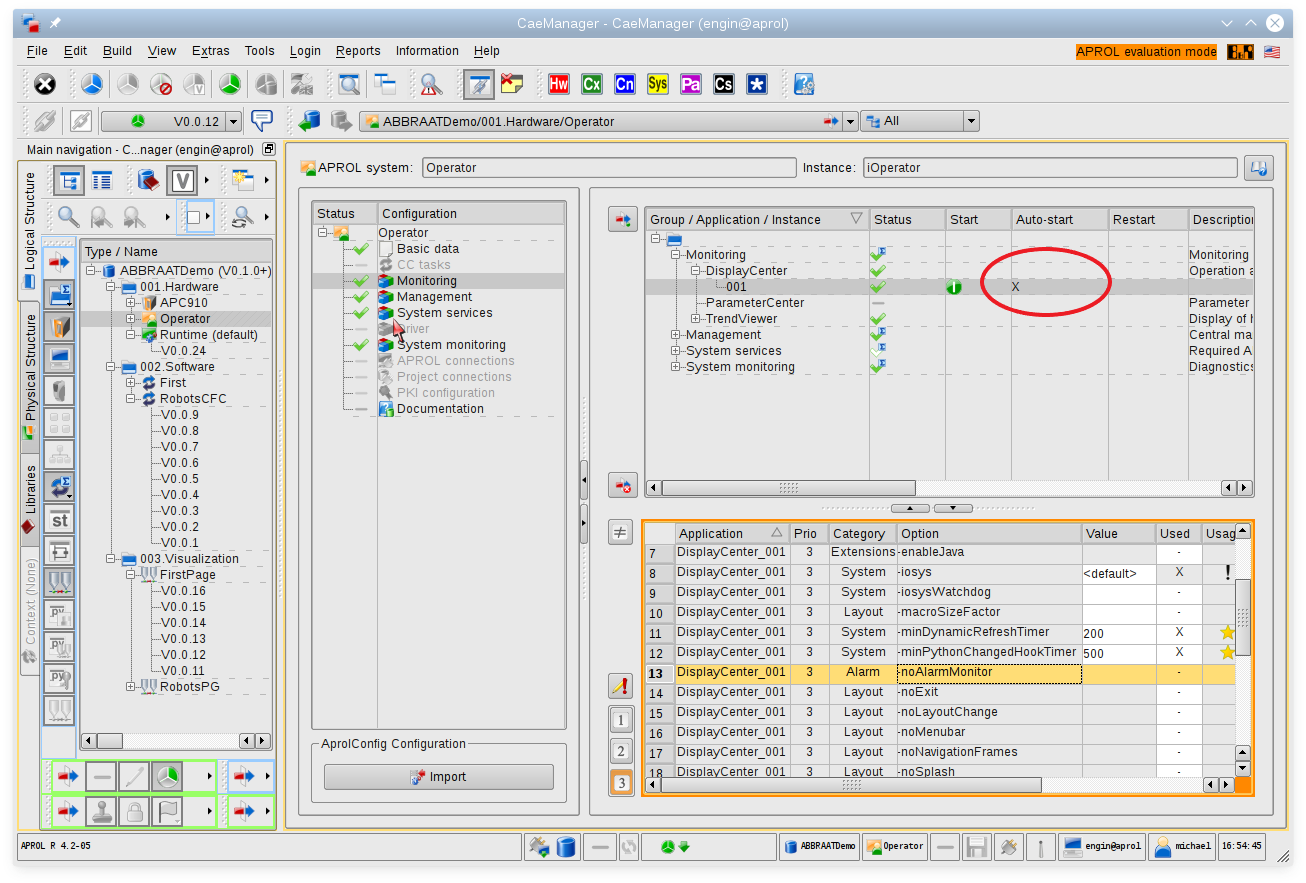Switch to the Libraries tab
1306x883 pixels.
click(30, 500)
